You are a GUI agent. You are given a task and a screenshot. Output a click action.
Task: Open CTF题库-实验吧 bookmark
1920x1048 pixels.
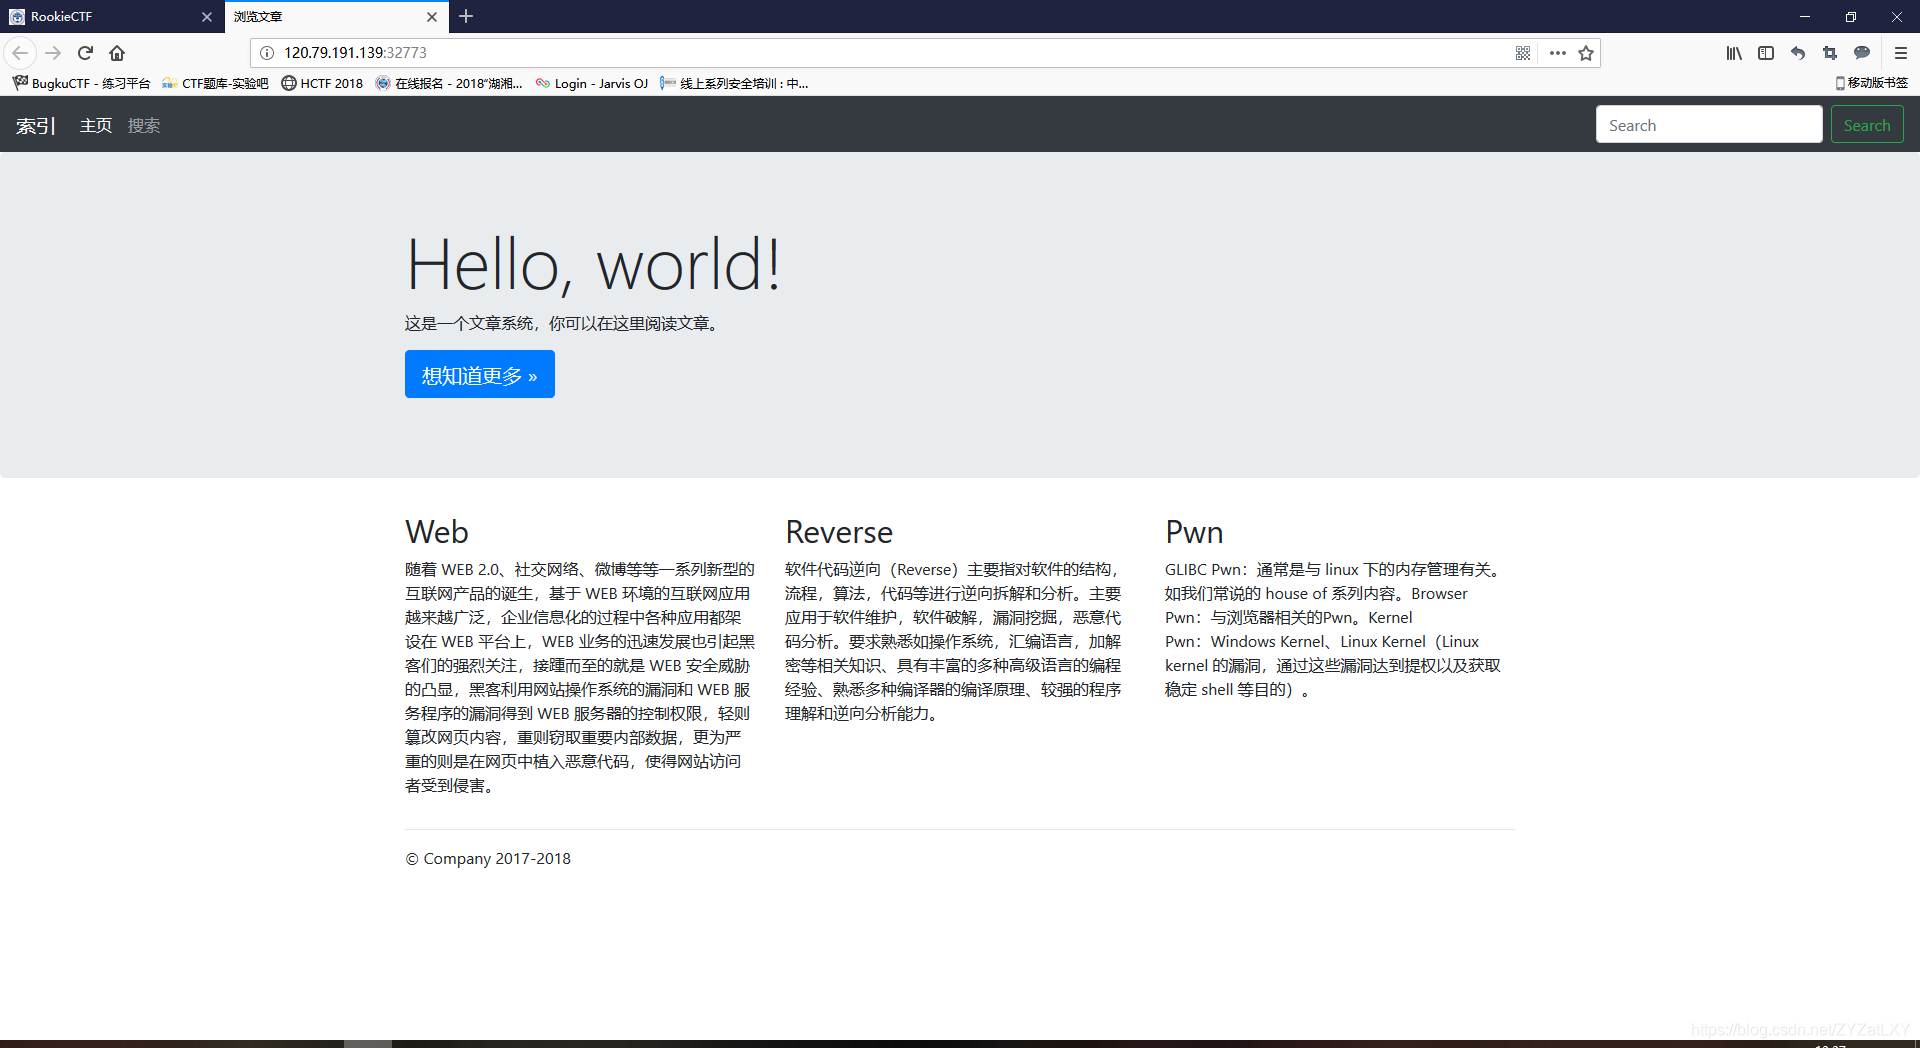click(215, 83)
